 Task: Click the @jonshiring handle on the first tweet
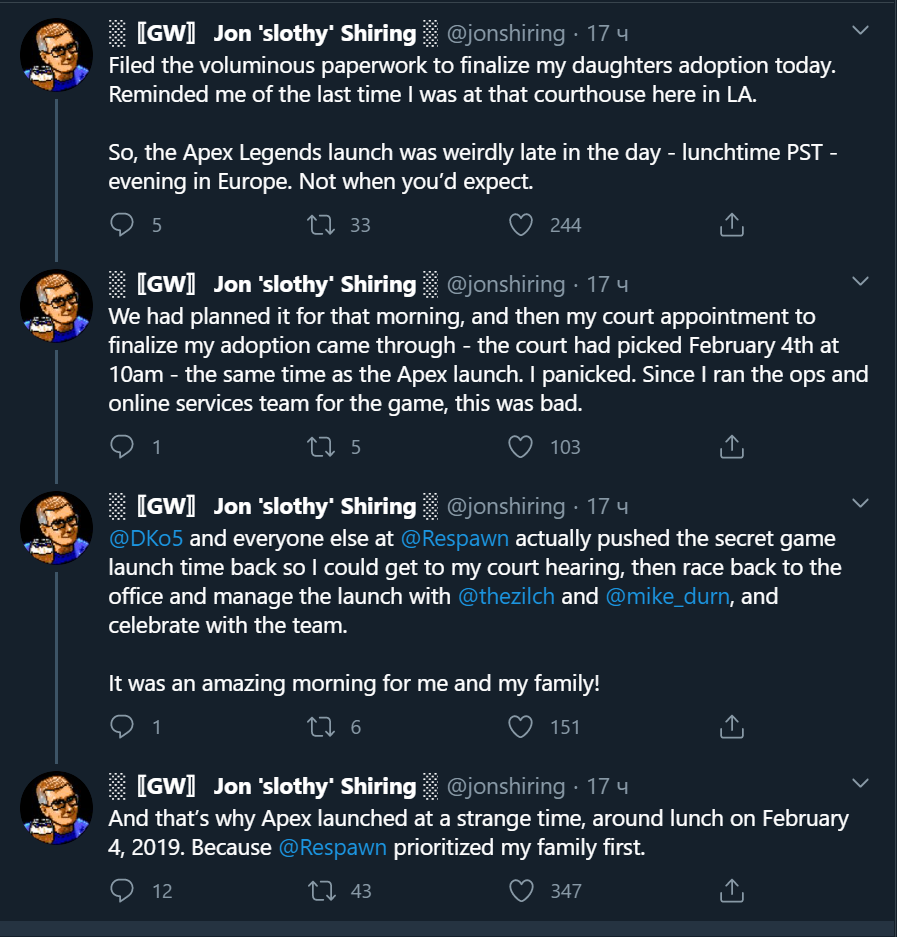pos(505,34)
